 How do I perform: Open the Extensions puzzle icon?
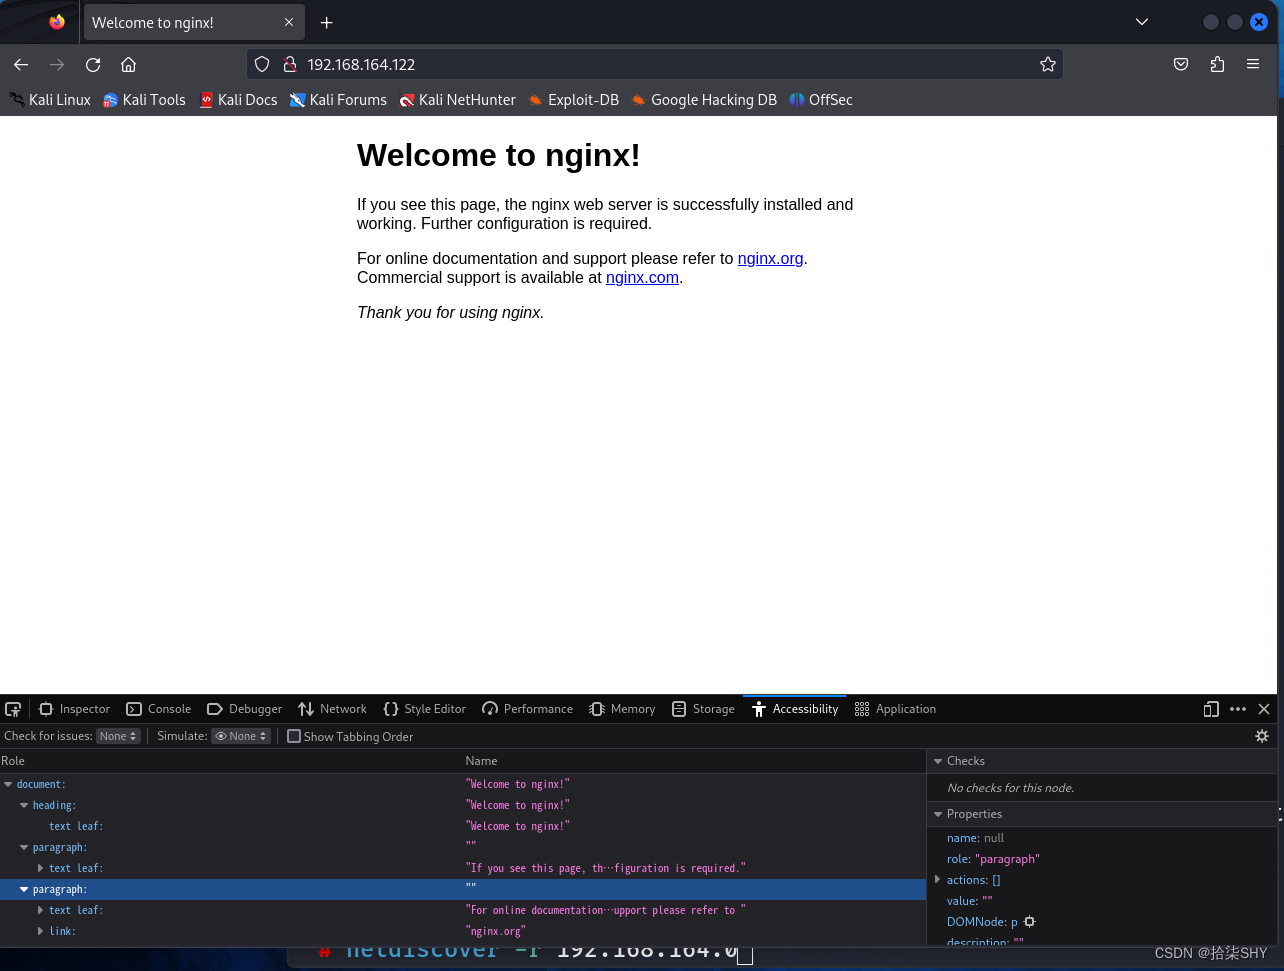tap(1217, 64)
